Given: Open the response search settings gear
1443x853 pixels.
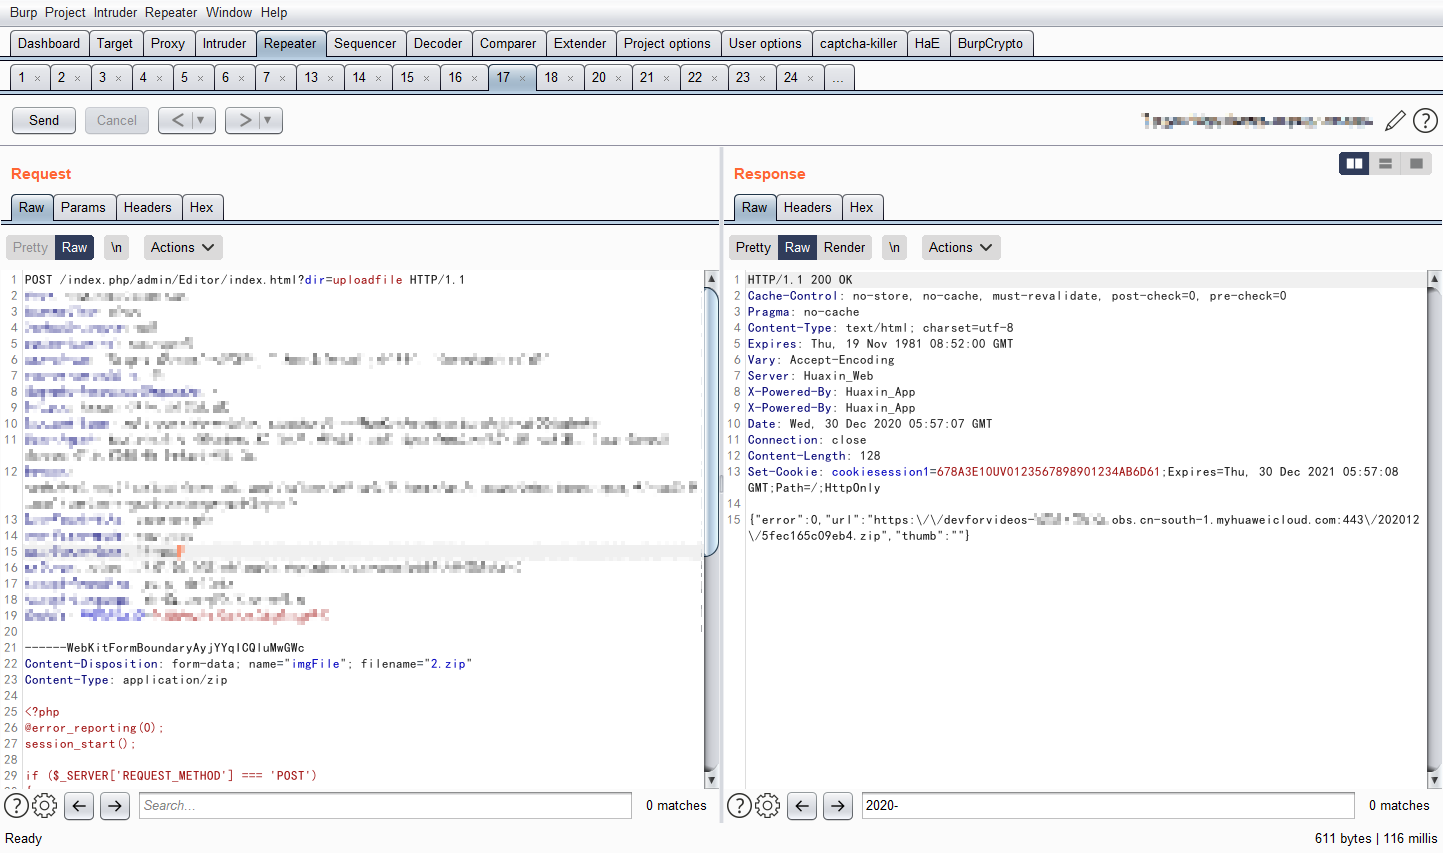Looking at the screenshot, I should pos(768,805).
